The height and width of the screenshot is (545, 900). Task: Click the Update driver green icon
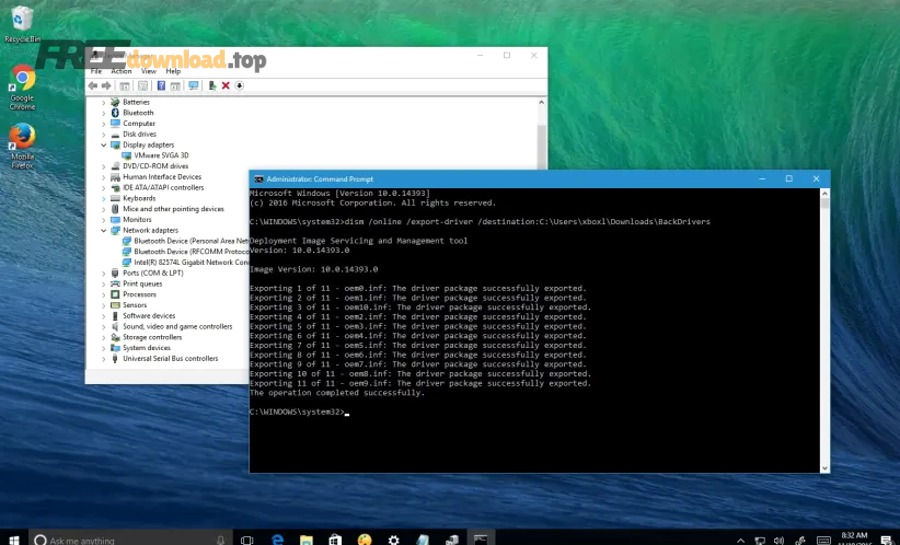[212, 85]
